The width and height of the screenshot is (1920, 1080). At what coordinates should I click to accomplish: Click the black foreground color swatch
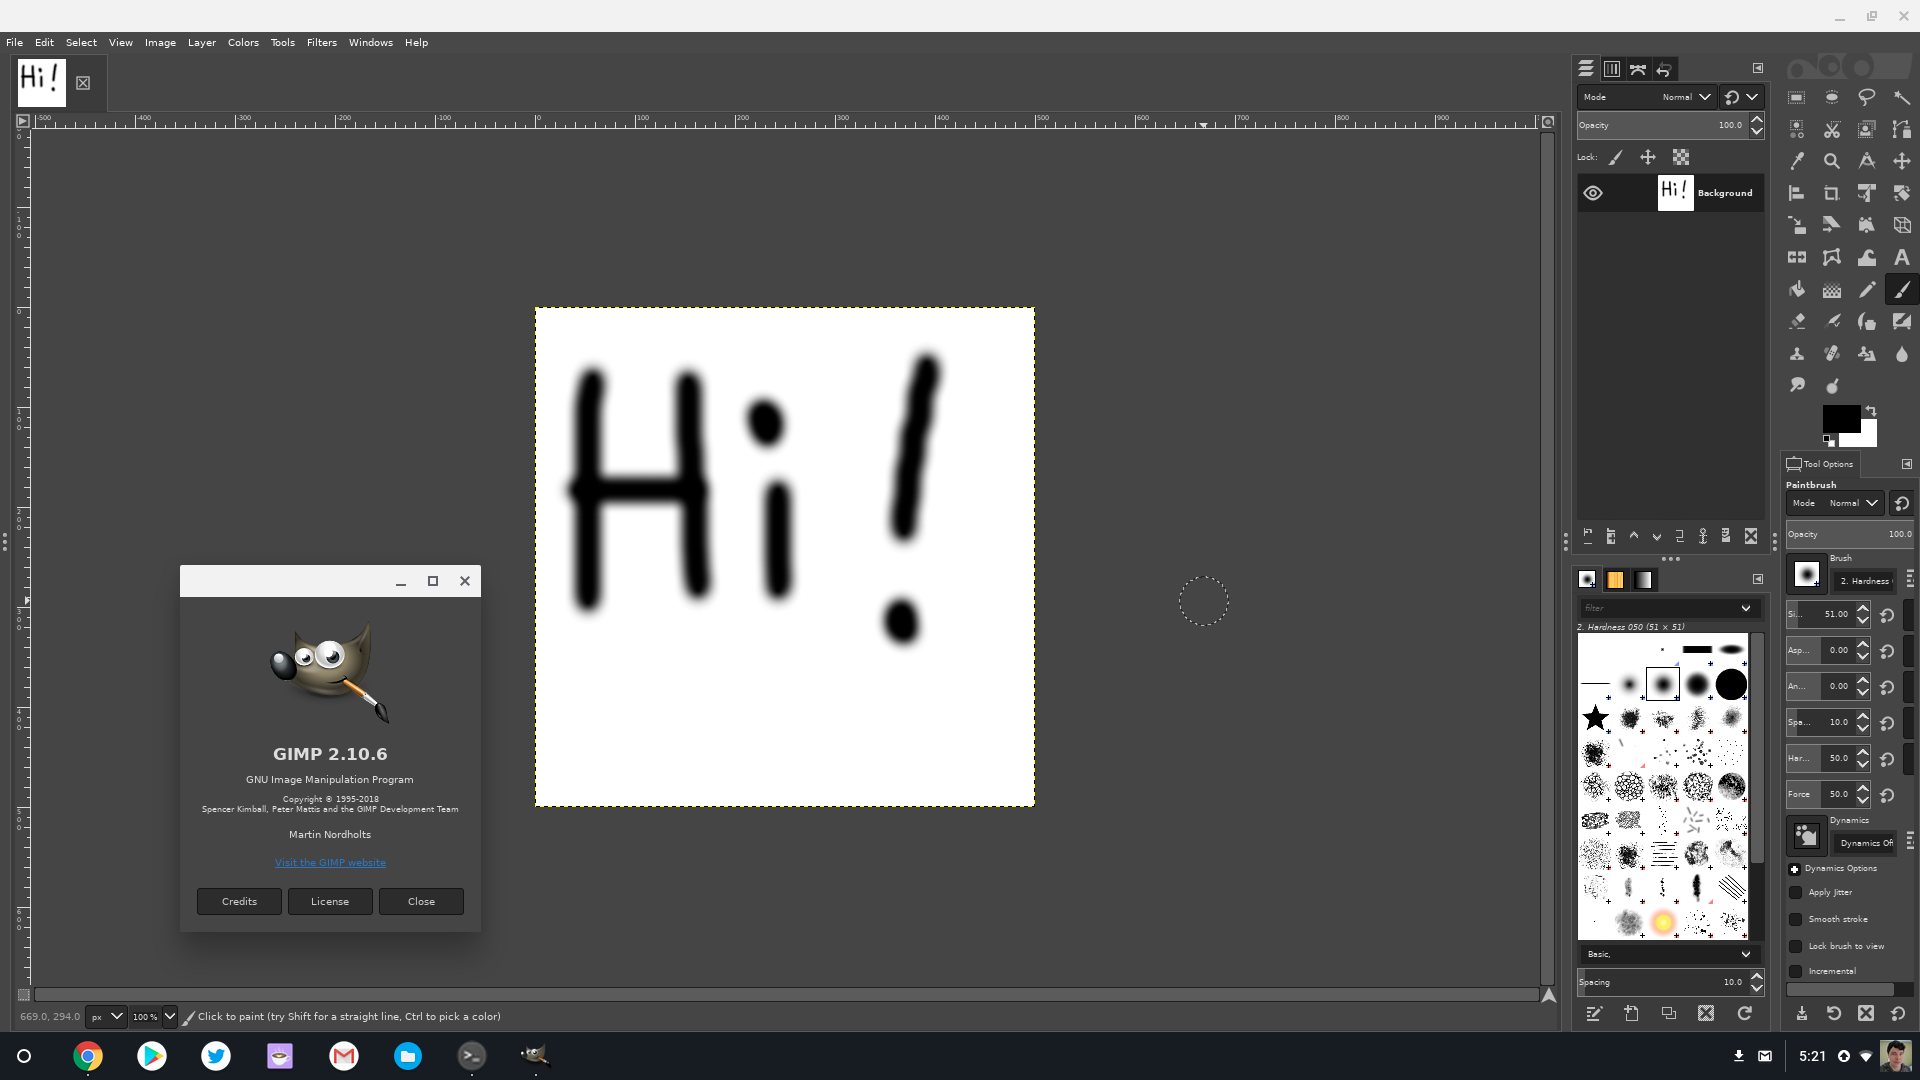[x=1838, y=418]
